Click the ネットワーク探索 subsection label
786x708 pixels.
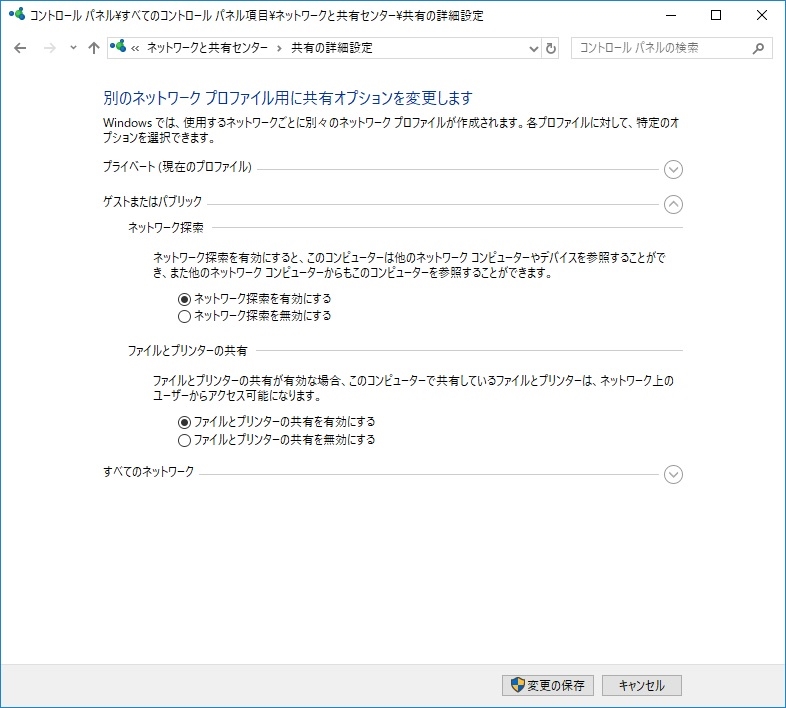166,228
